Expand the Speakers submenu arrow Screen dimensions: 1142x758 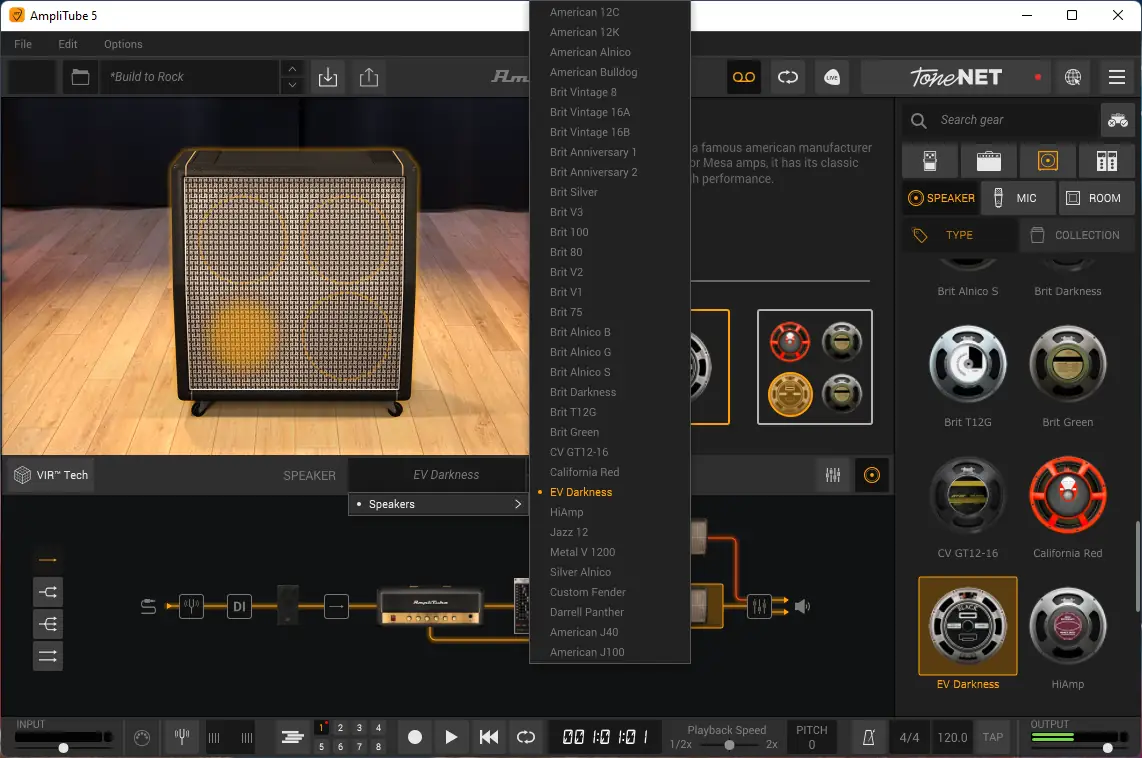point(518,504)
